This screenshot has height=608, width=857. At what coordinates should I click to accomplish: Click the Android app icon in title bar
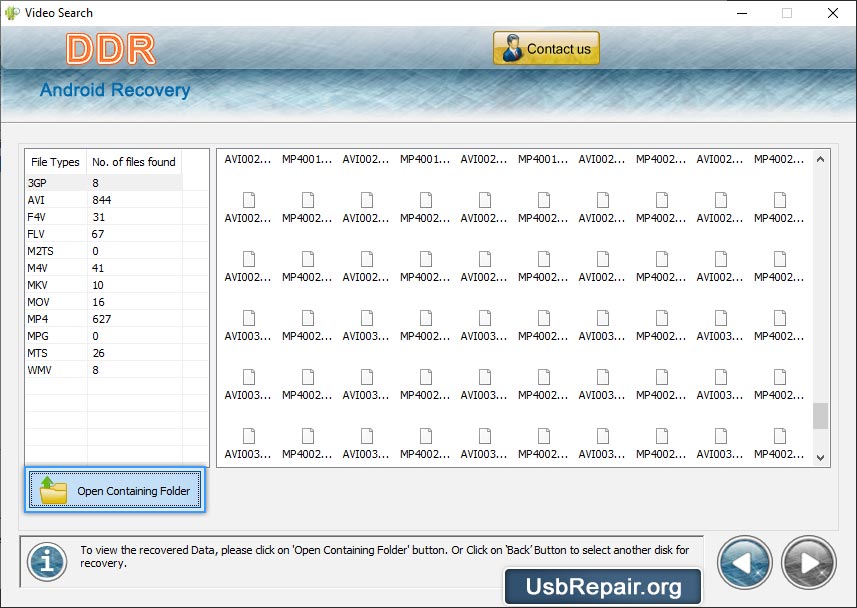pyautogui.click(x=11, y=13)
